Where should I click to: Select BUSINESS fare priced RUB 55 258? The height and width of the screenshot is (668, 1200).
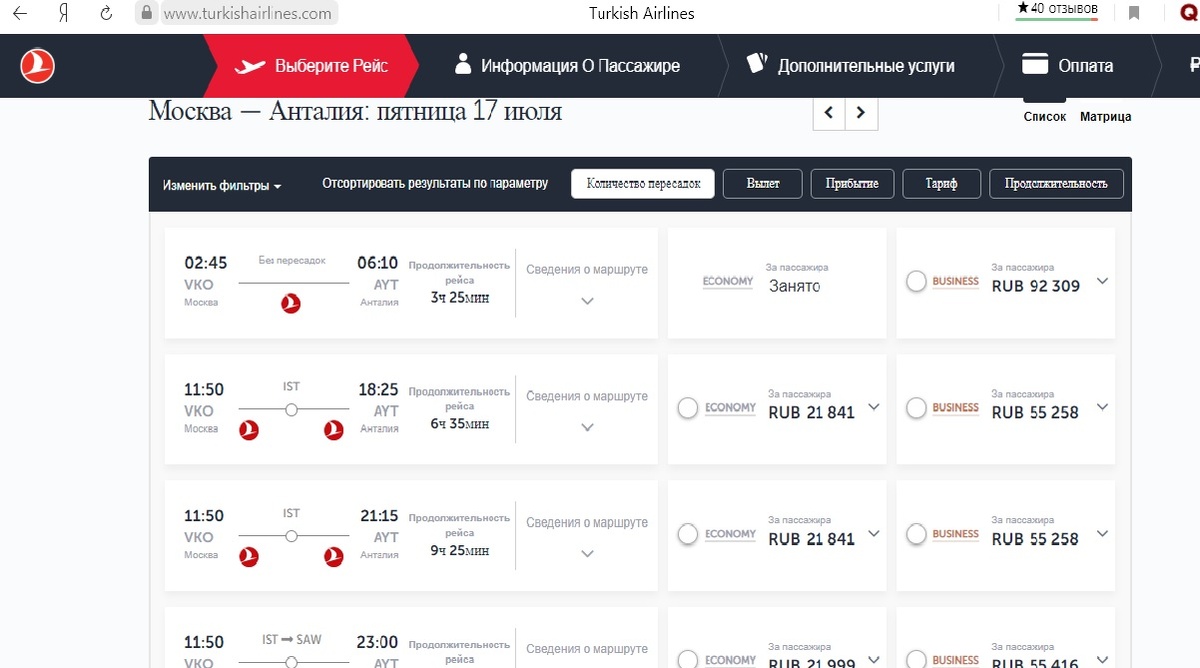[915, 408]
